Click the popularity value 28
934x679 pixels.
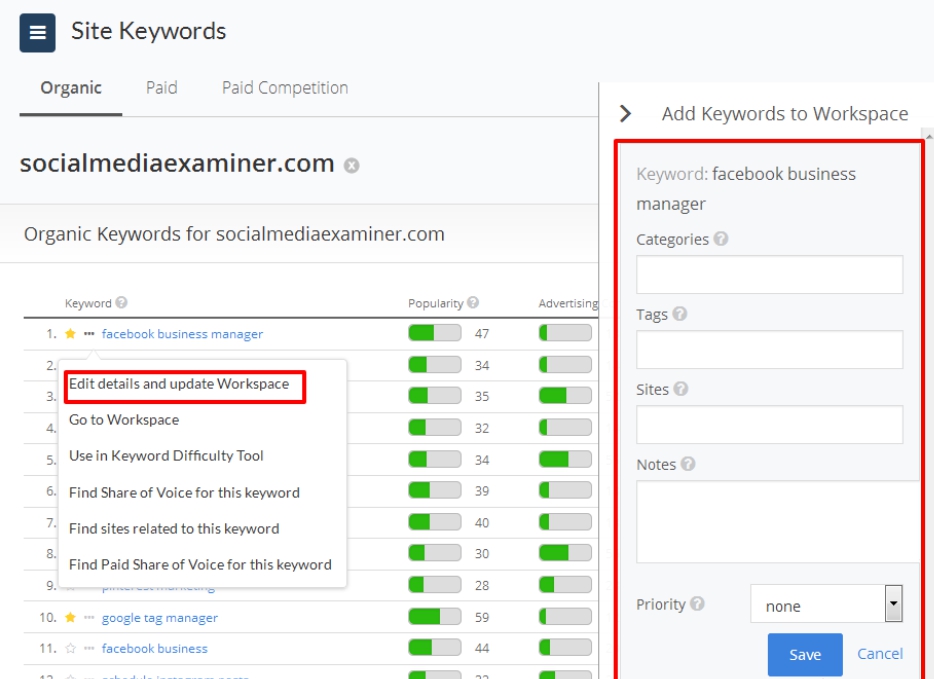pyautogui.click(x=482, y=585)
